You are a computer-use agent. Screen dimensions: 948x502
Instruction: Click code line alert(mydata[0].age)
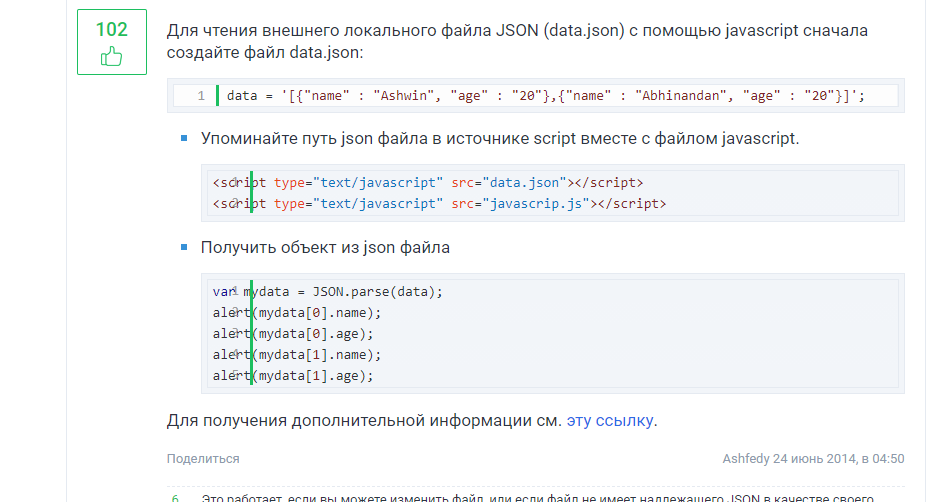click(293, 334)
